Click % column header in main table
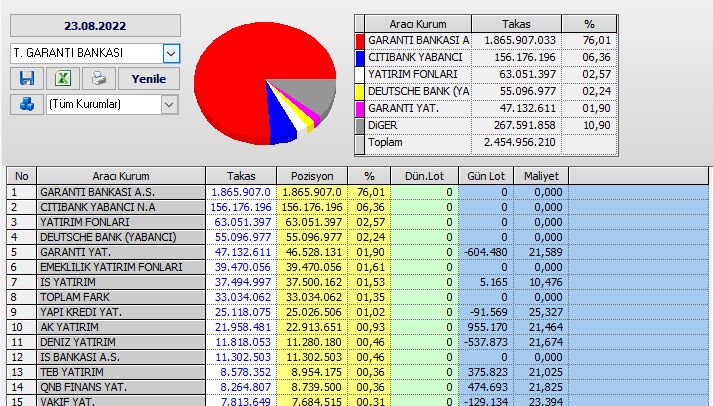 tap(369, 176)
